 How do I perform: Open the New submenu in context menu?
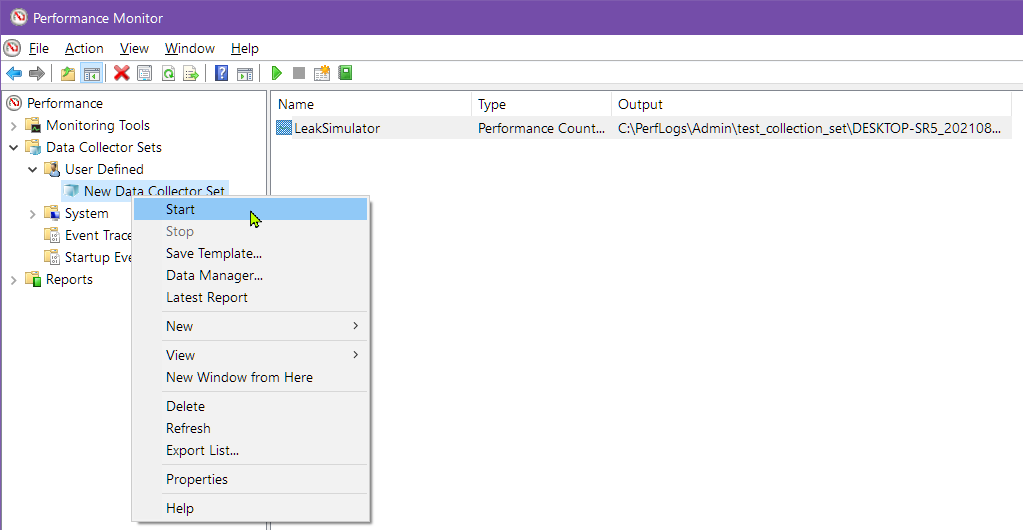click(x=180, y=326)
